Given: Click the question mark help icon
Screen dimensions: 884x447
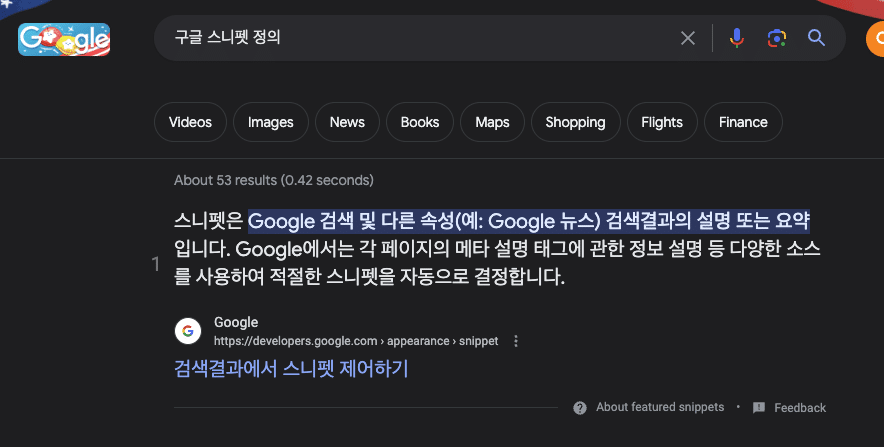Looking at the screenshot, I should coord(580,408).
